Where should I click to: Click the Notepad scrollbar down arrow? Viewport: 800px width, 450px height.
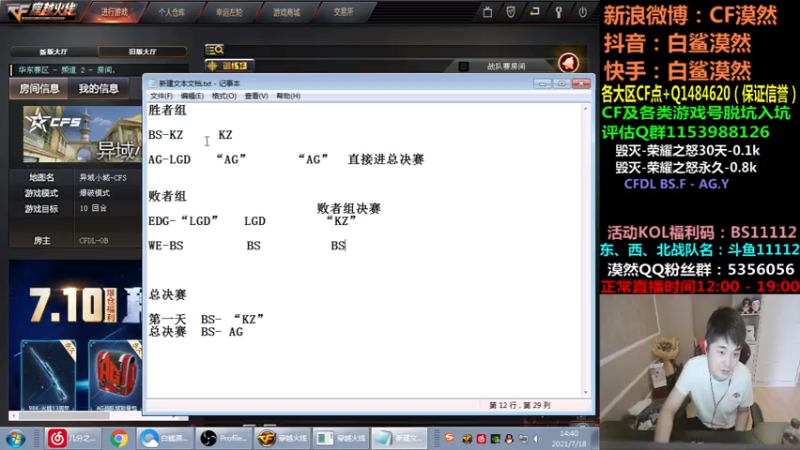(585, 392)
